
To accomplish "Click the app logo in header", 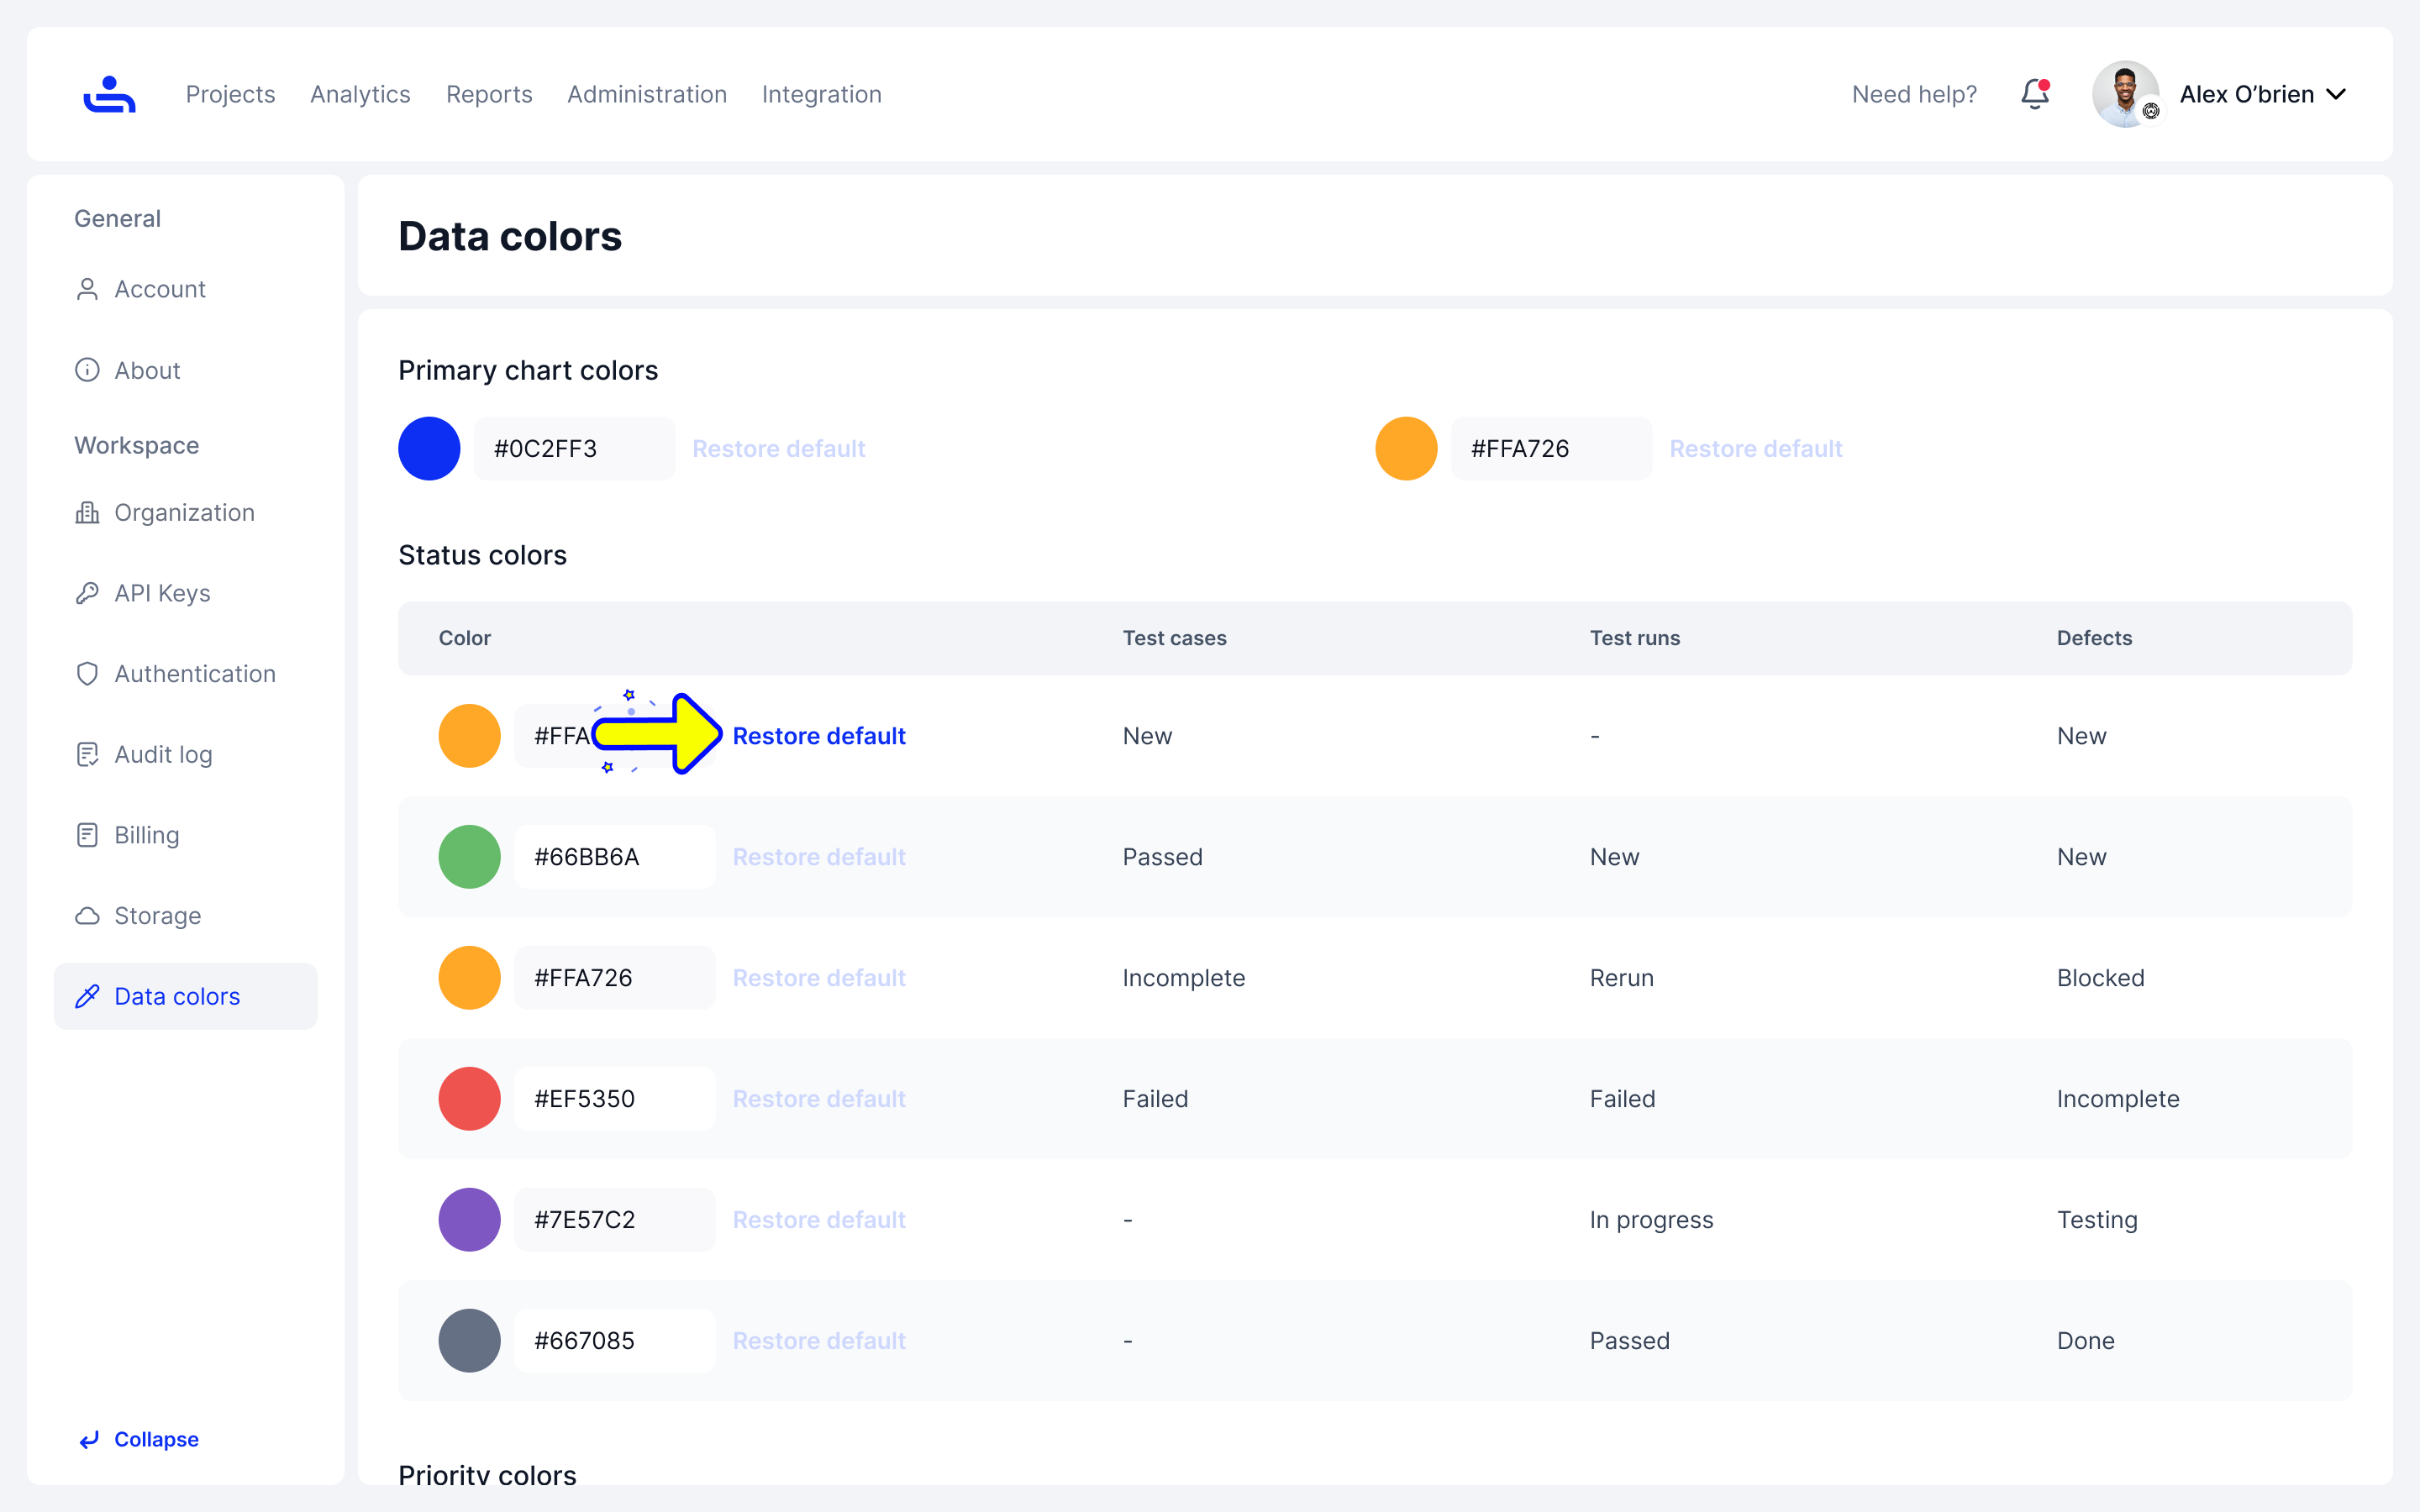I will click(109, 94).
